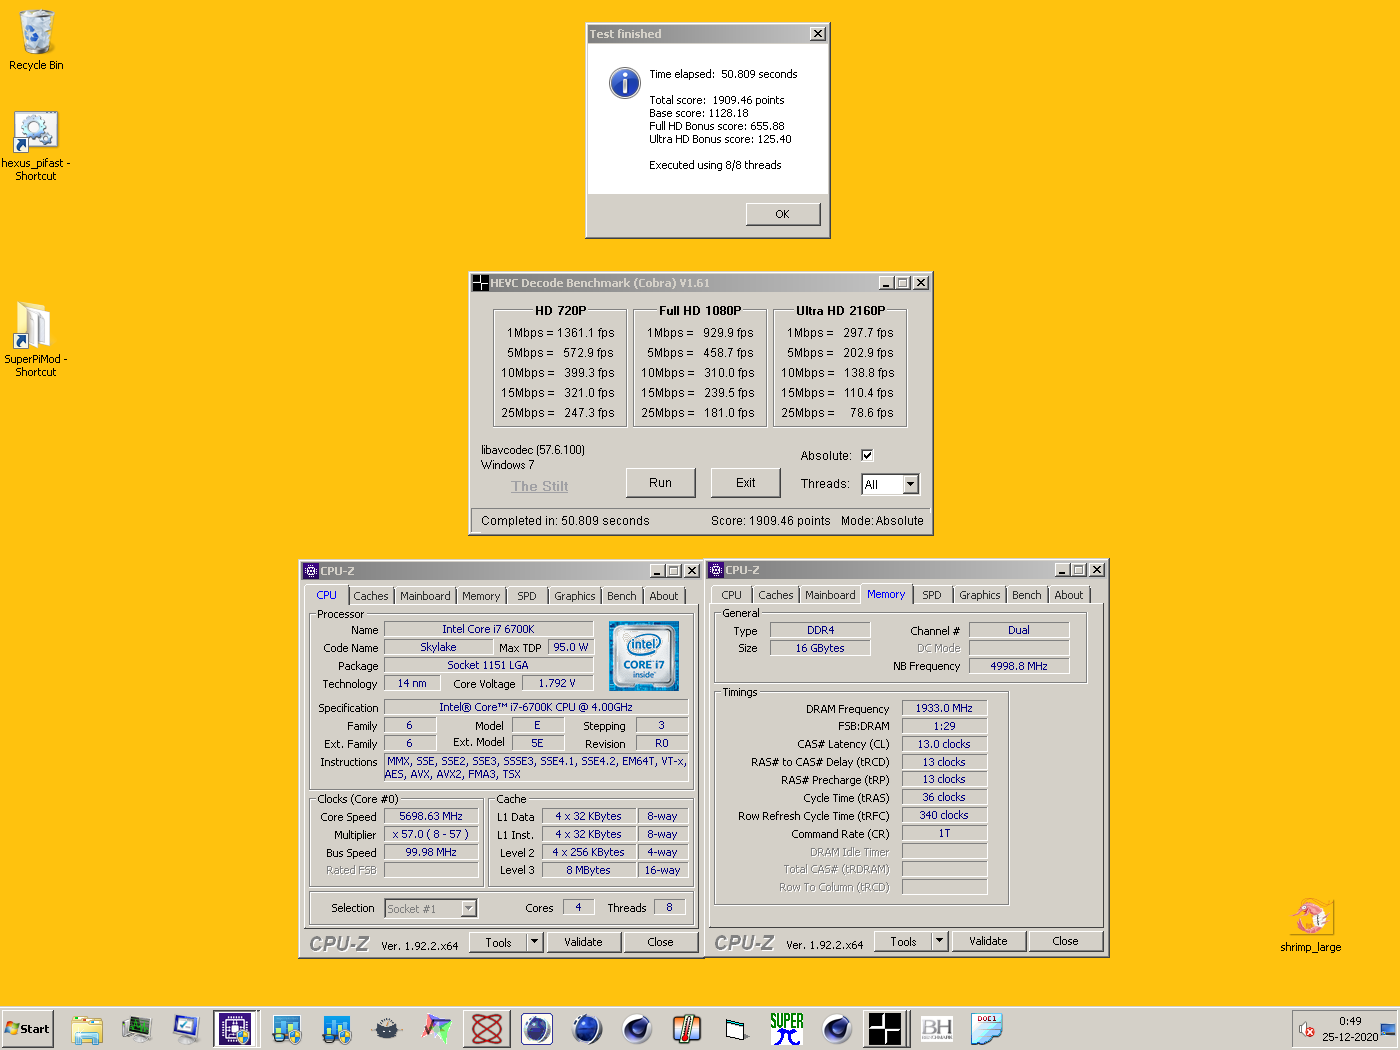Click Show Desktop button on taskbar
Viewport: 1400px width, 1050px height.
tap(1390, 1029)
